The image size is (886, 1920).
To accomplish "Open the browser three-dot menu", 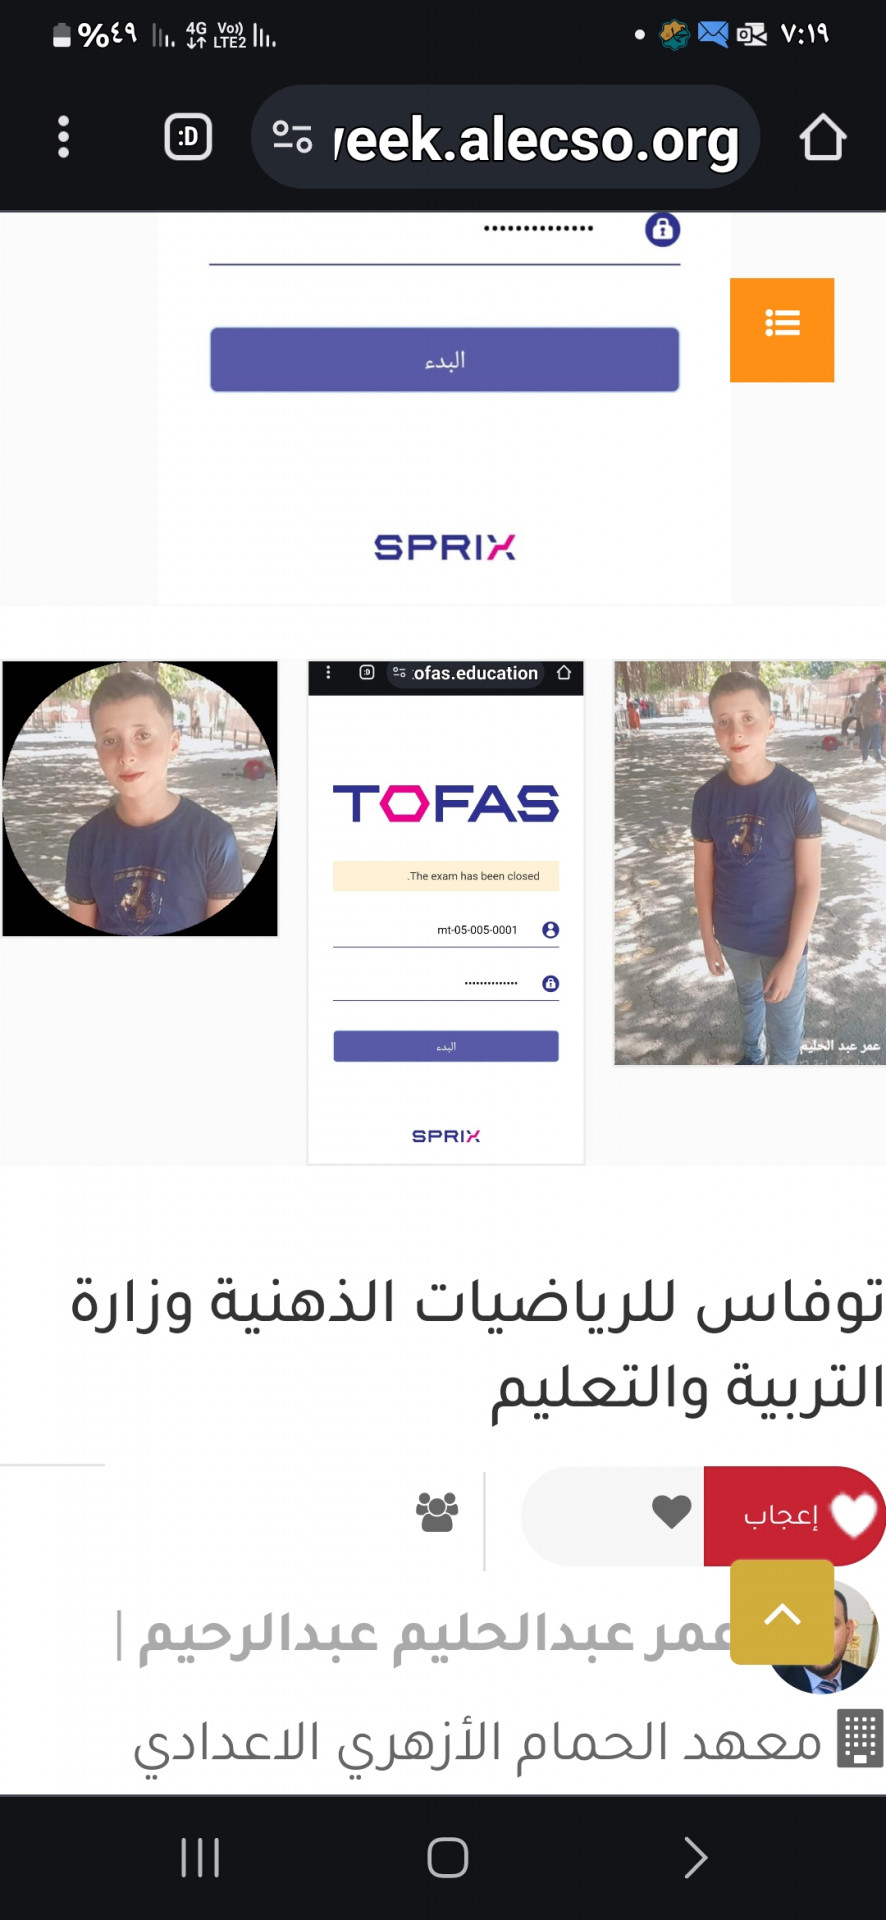I will [x=63, y=137].
